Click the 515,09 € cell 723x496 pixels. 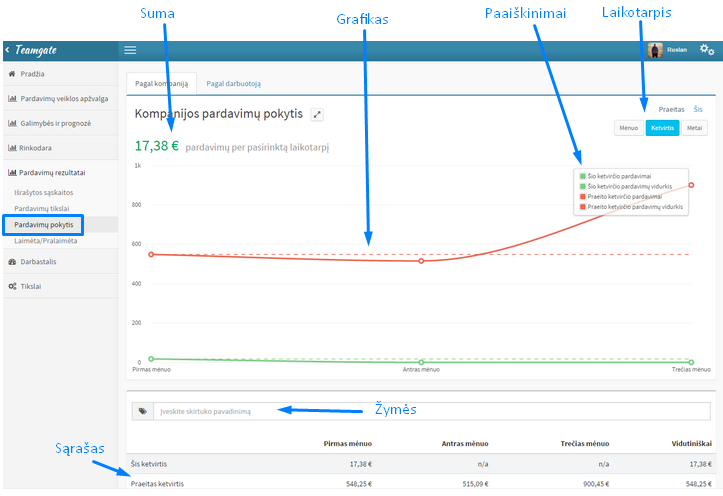pos(475,484)
